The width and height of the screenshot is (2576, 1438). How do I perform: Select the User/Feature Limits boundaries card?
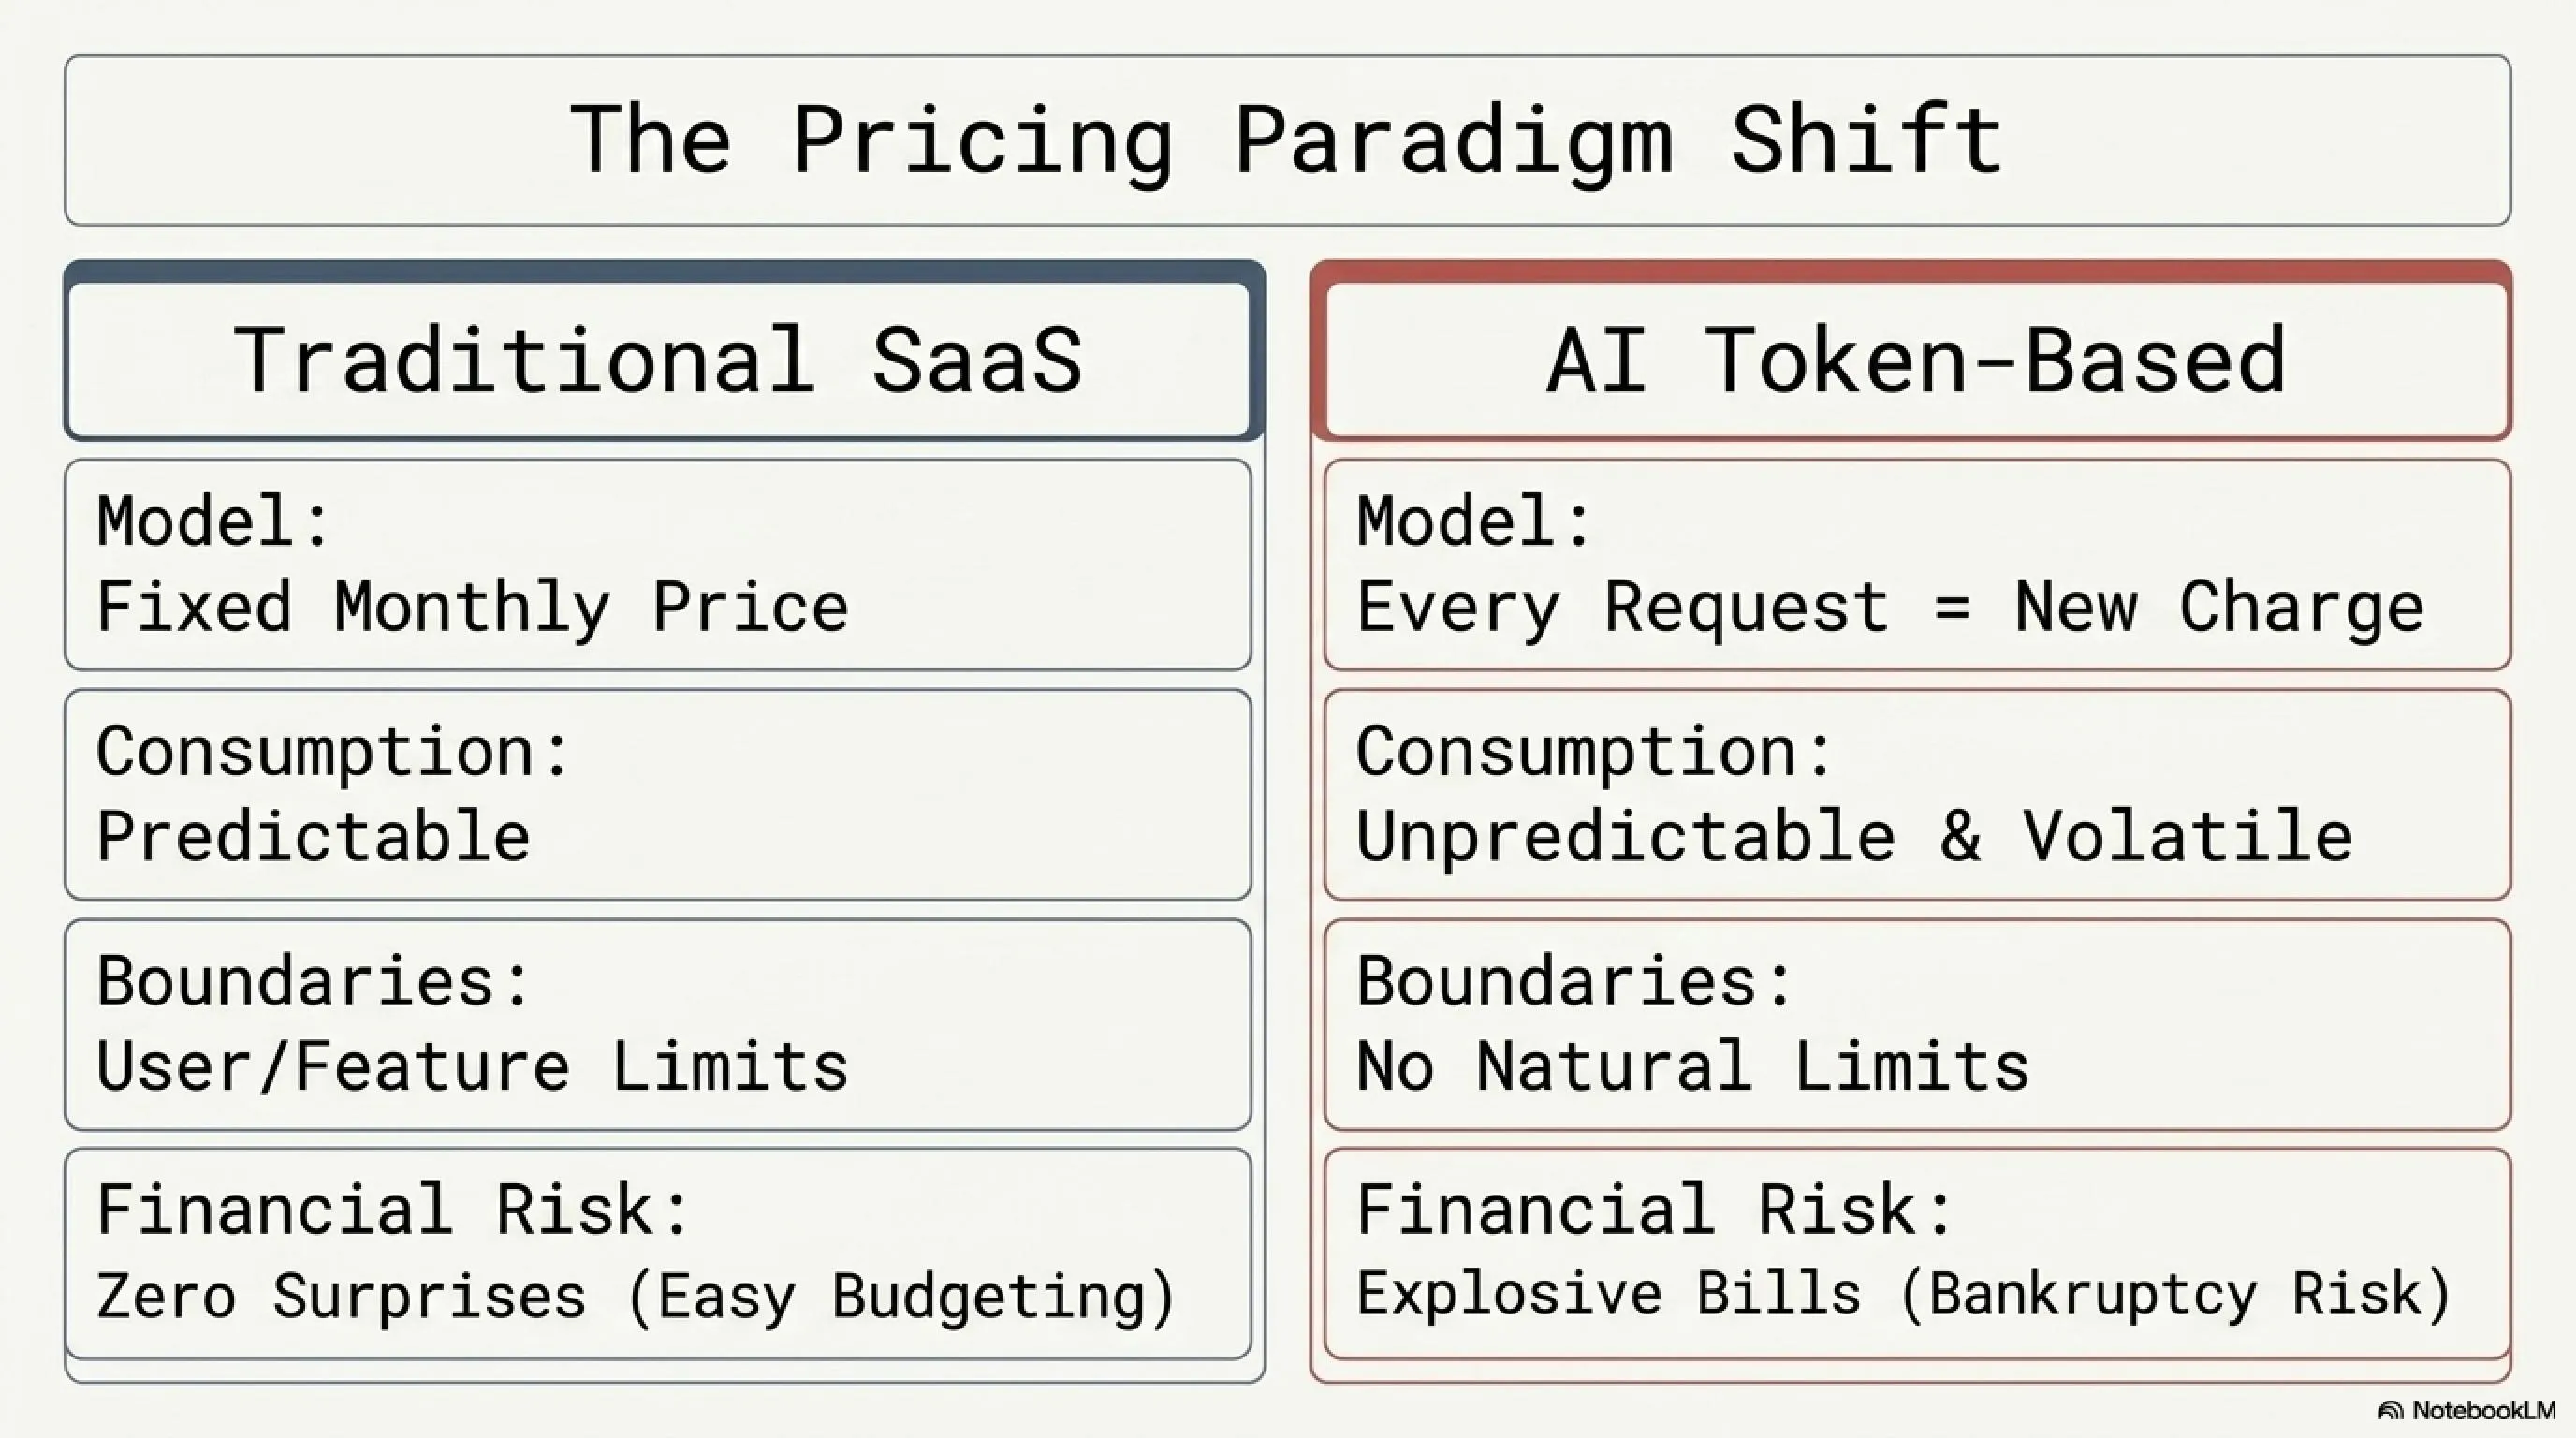point(658,1025)
